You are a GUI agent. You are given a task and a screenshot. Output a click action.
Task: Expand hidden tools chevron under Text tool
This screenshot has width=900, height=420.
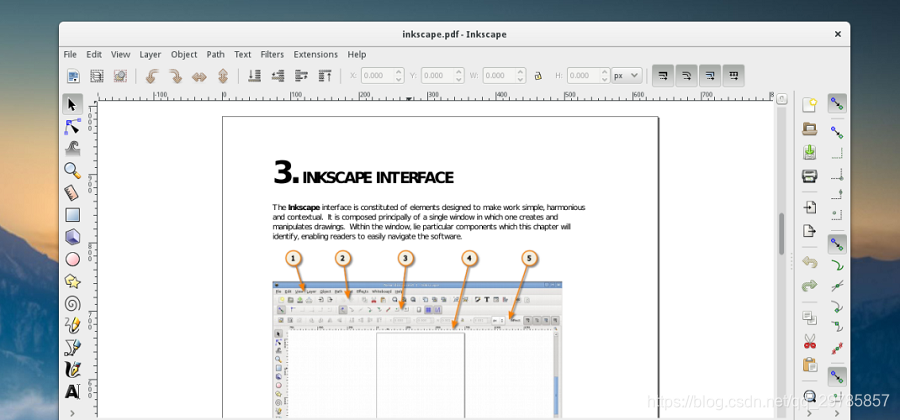pyautogui.click(x=72, y=413)
